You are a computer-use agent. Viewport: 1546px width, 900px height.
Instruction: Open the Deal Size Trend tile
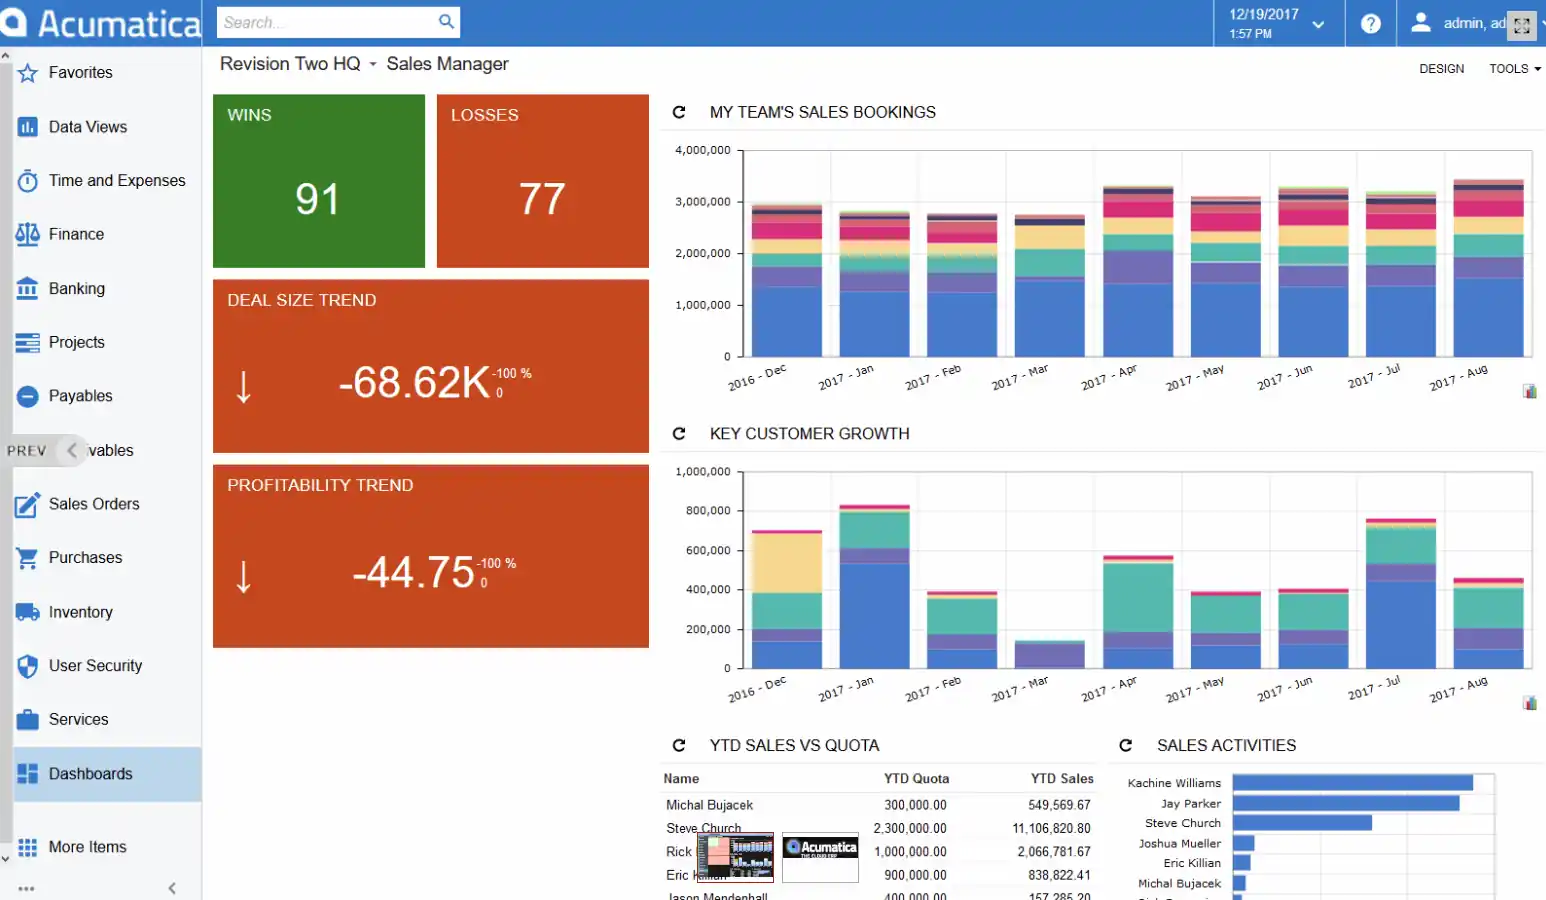[x=431, y=366]
